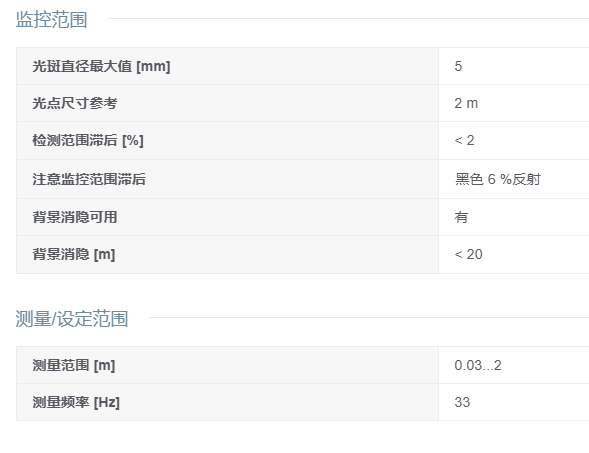Click divider line beside 监控范围 heading
The image size is (589, 453).
(x=349, y=18)
